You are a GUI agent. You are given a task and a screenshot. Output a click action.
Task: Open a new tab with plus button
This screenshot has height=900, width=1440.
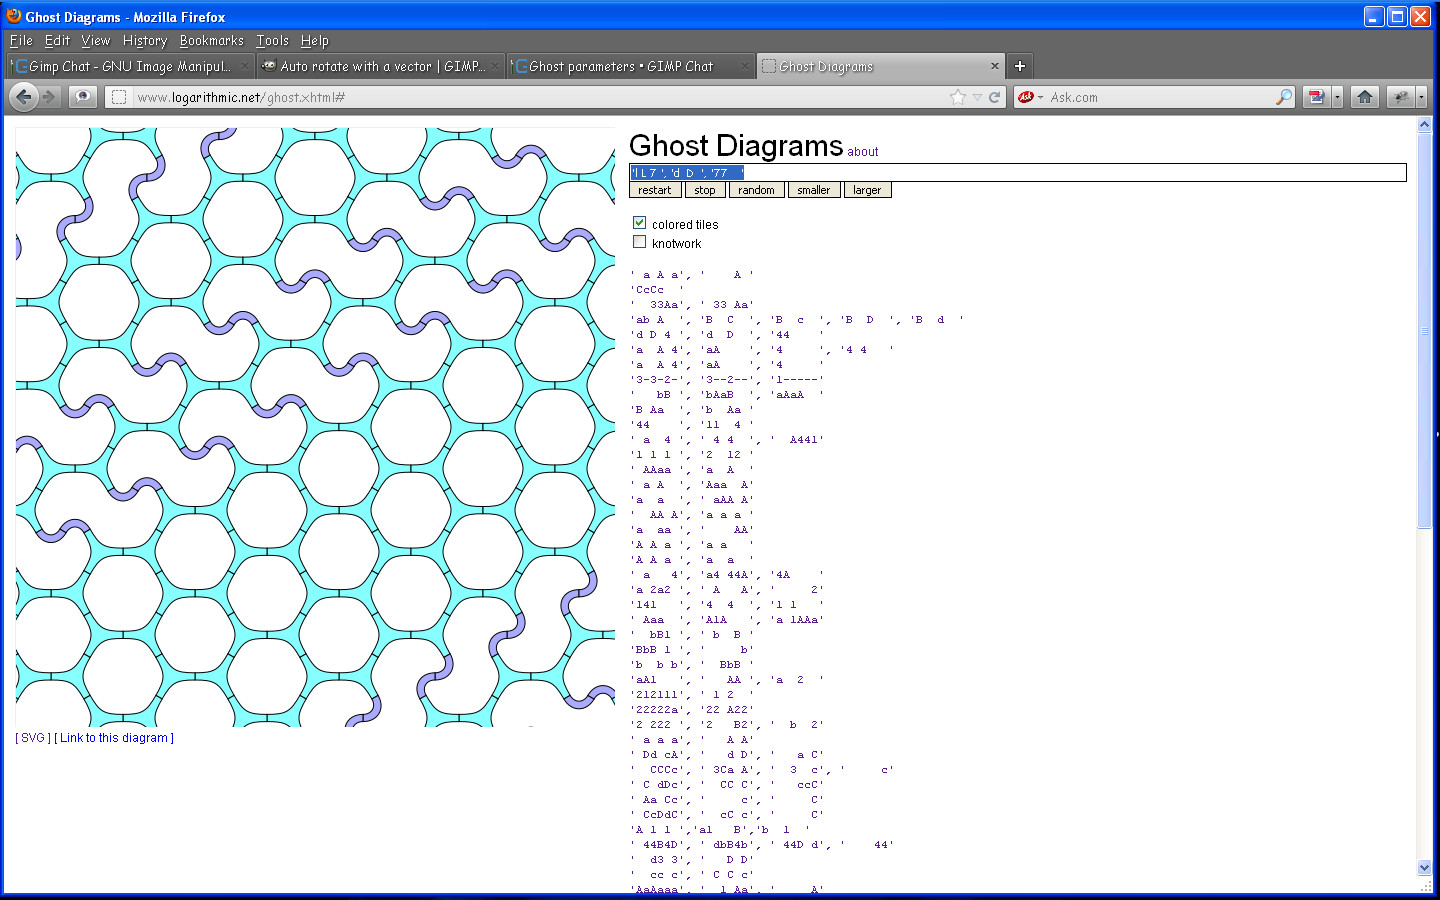(1020, 66)
